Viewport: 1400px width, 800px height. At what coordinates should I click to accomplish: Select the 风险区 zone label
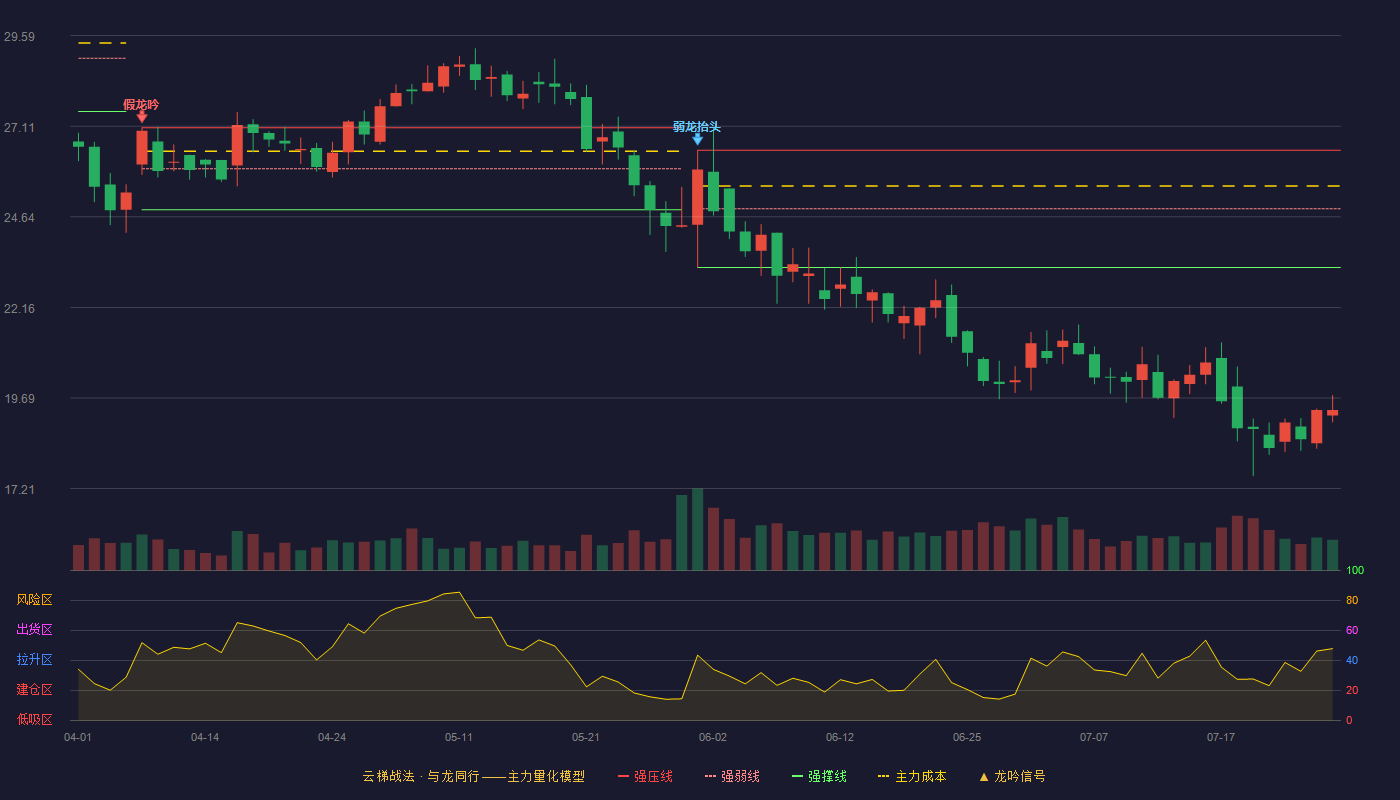(34, 600)
